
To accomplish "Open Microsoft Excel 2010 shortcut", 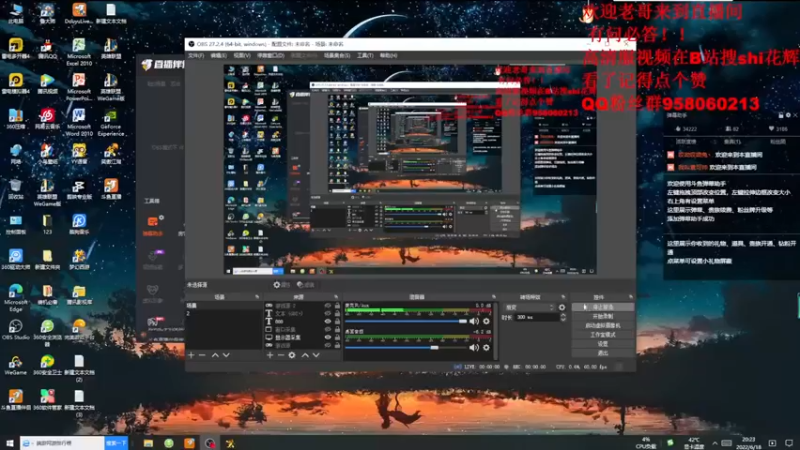I will click(79, 52).
